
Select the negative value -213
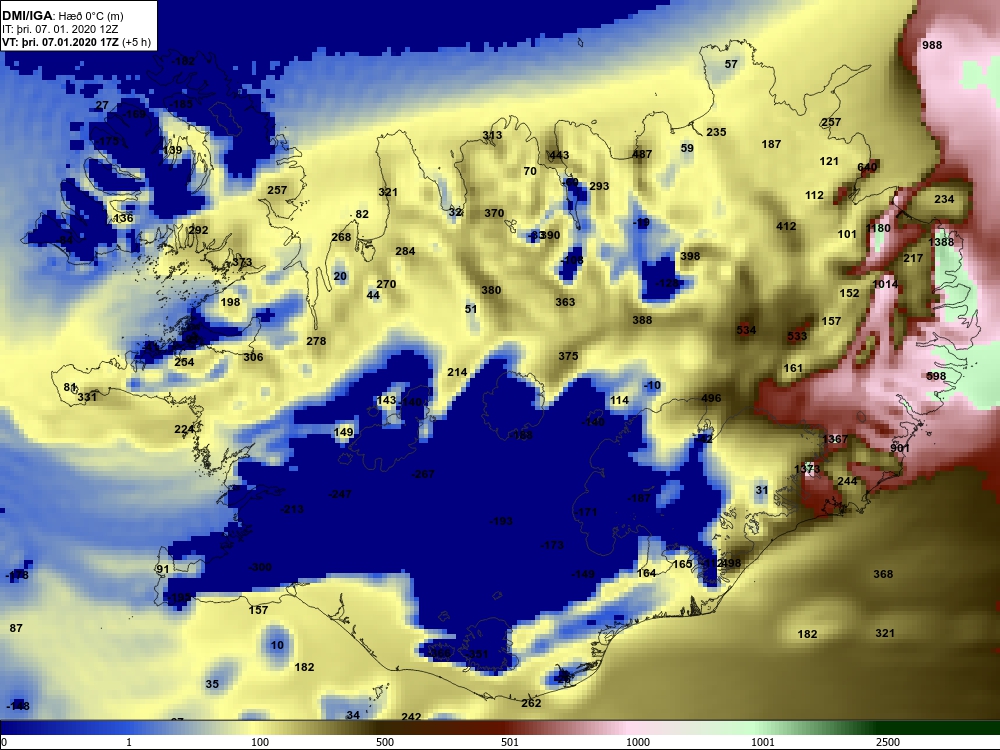292,509
